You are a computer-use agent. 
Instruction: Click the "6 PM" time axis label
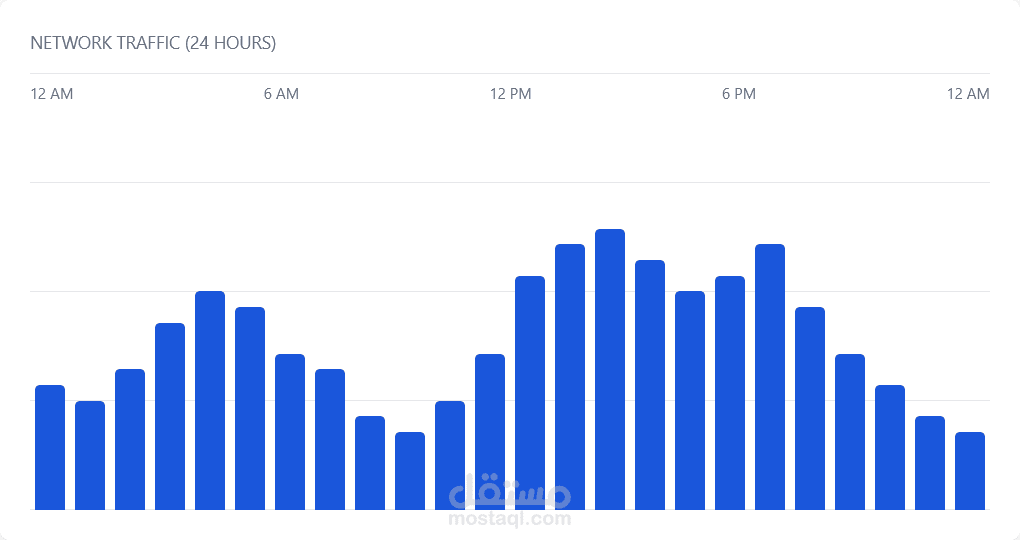tap(738, 94)
